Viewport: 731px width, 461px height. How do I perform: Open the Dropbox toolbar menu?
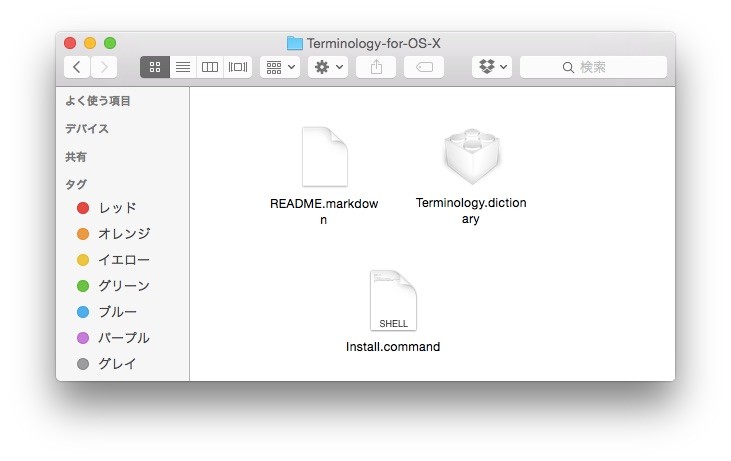492,67
